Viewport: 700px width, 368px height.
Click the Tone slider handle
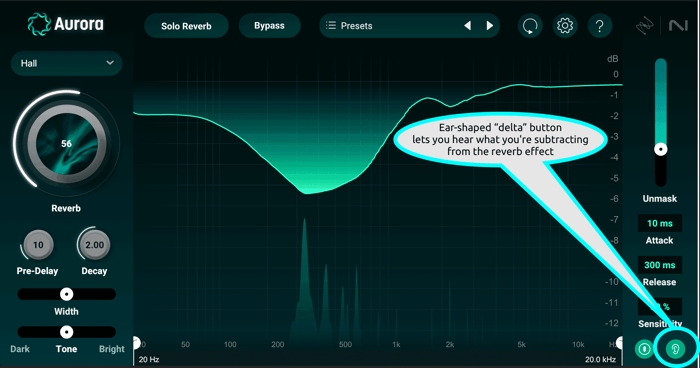coord(67,332)
